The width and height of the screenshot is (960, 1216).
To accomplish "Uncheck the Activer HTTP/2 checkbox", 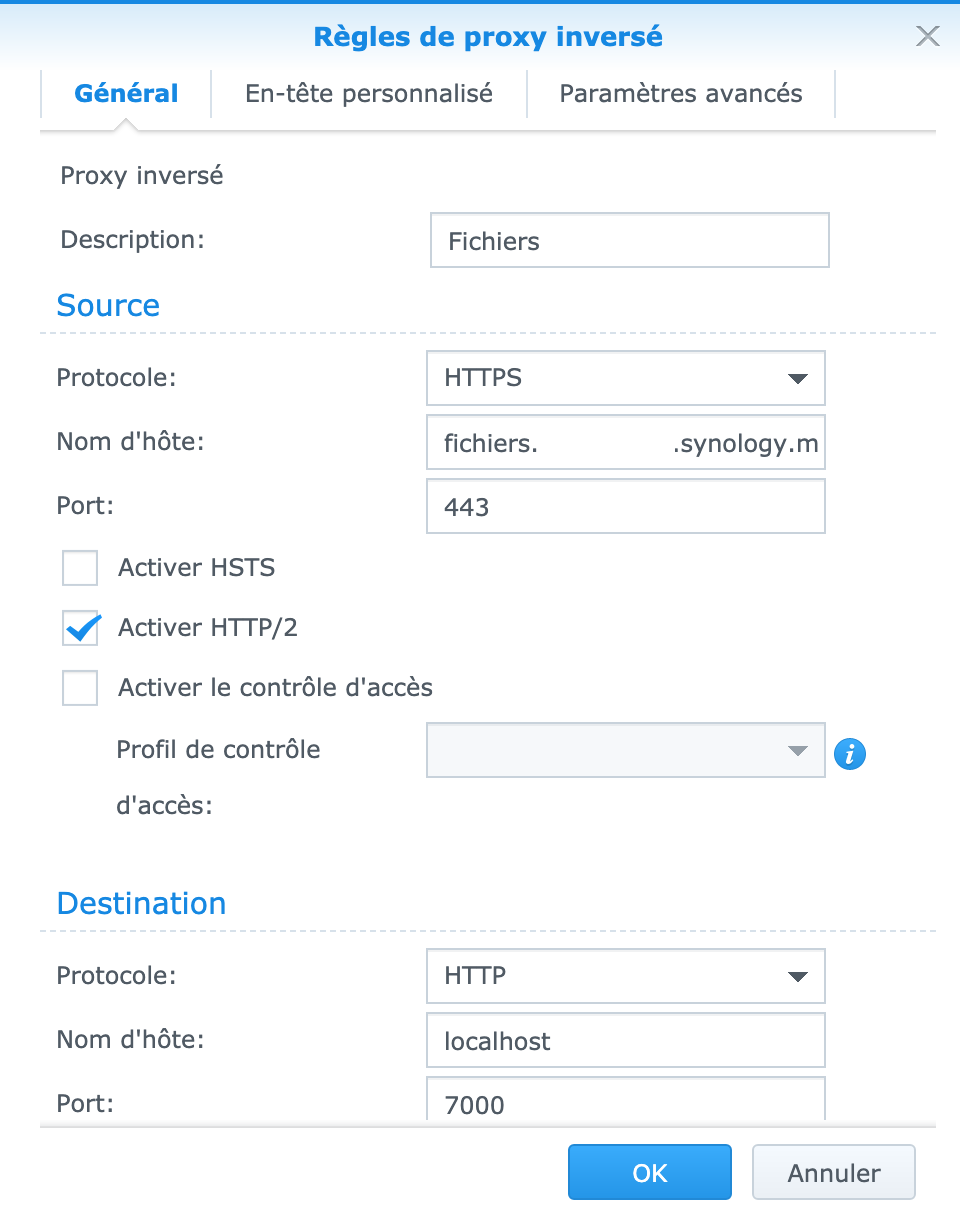I will (80, 628).
